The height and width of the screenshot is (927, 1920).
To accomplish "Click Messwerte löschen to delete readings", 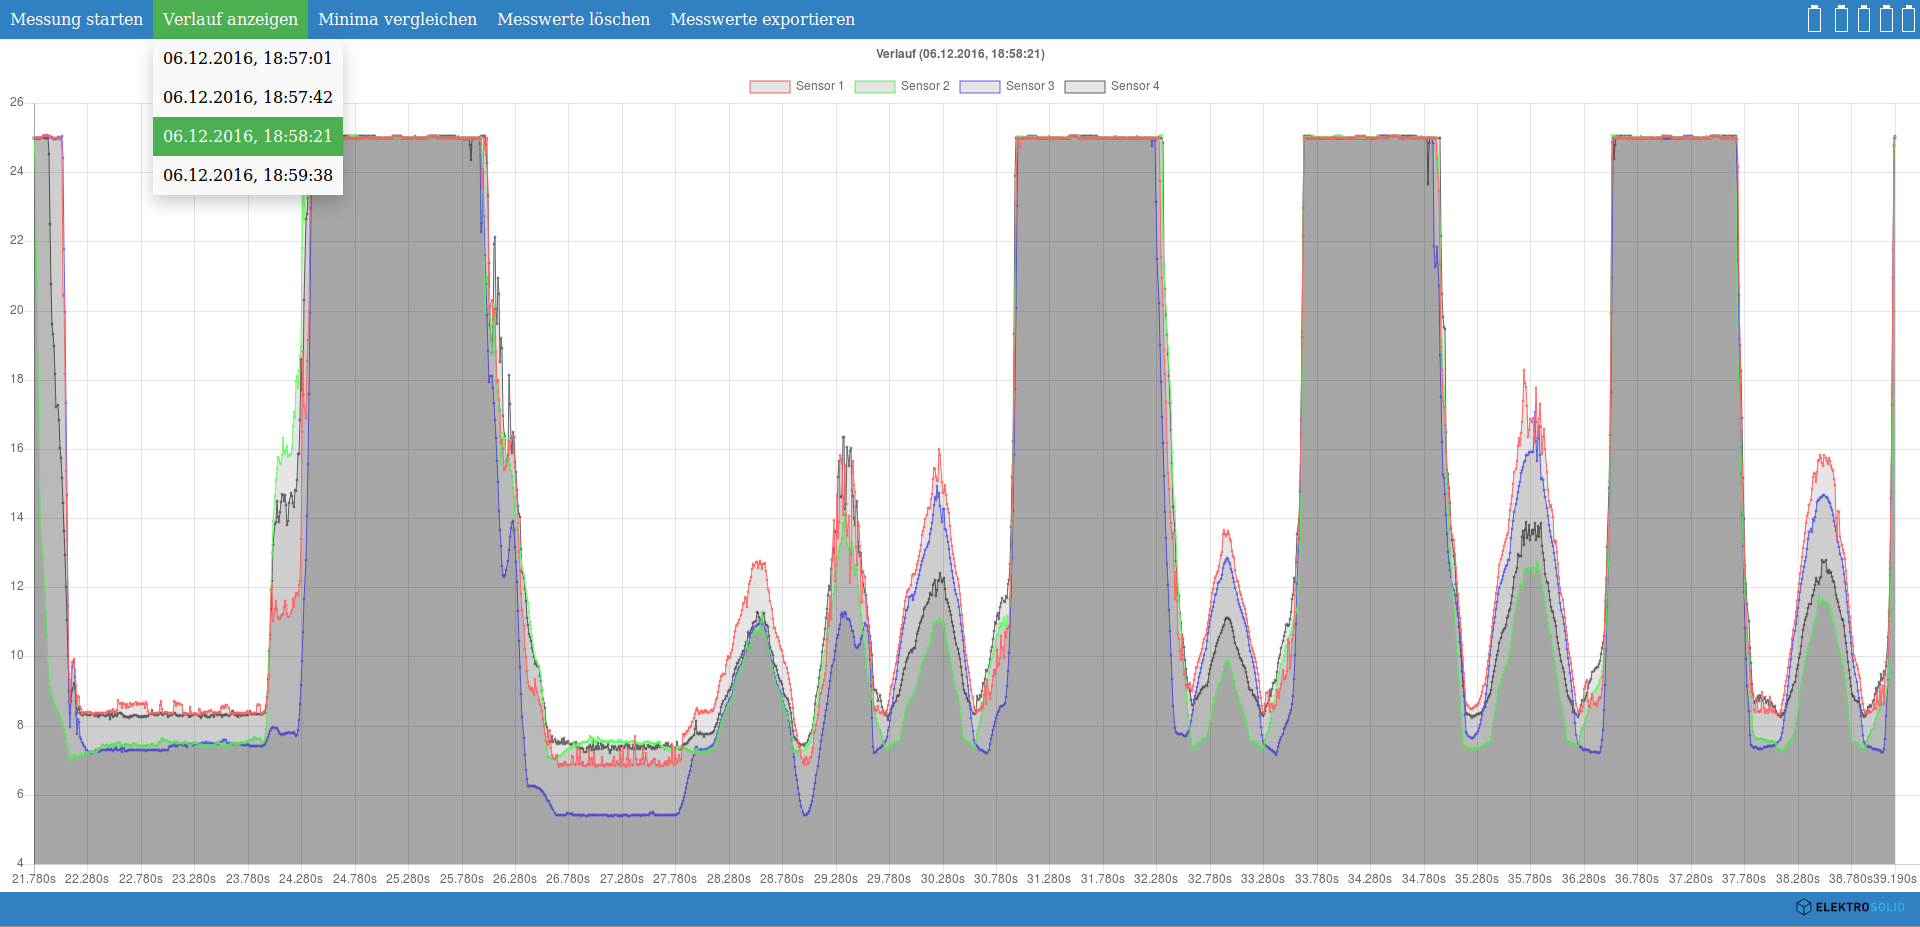I will (572, 18).
